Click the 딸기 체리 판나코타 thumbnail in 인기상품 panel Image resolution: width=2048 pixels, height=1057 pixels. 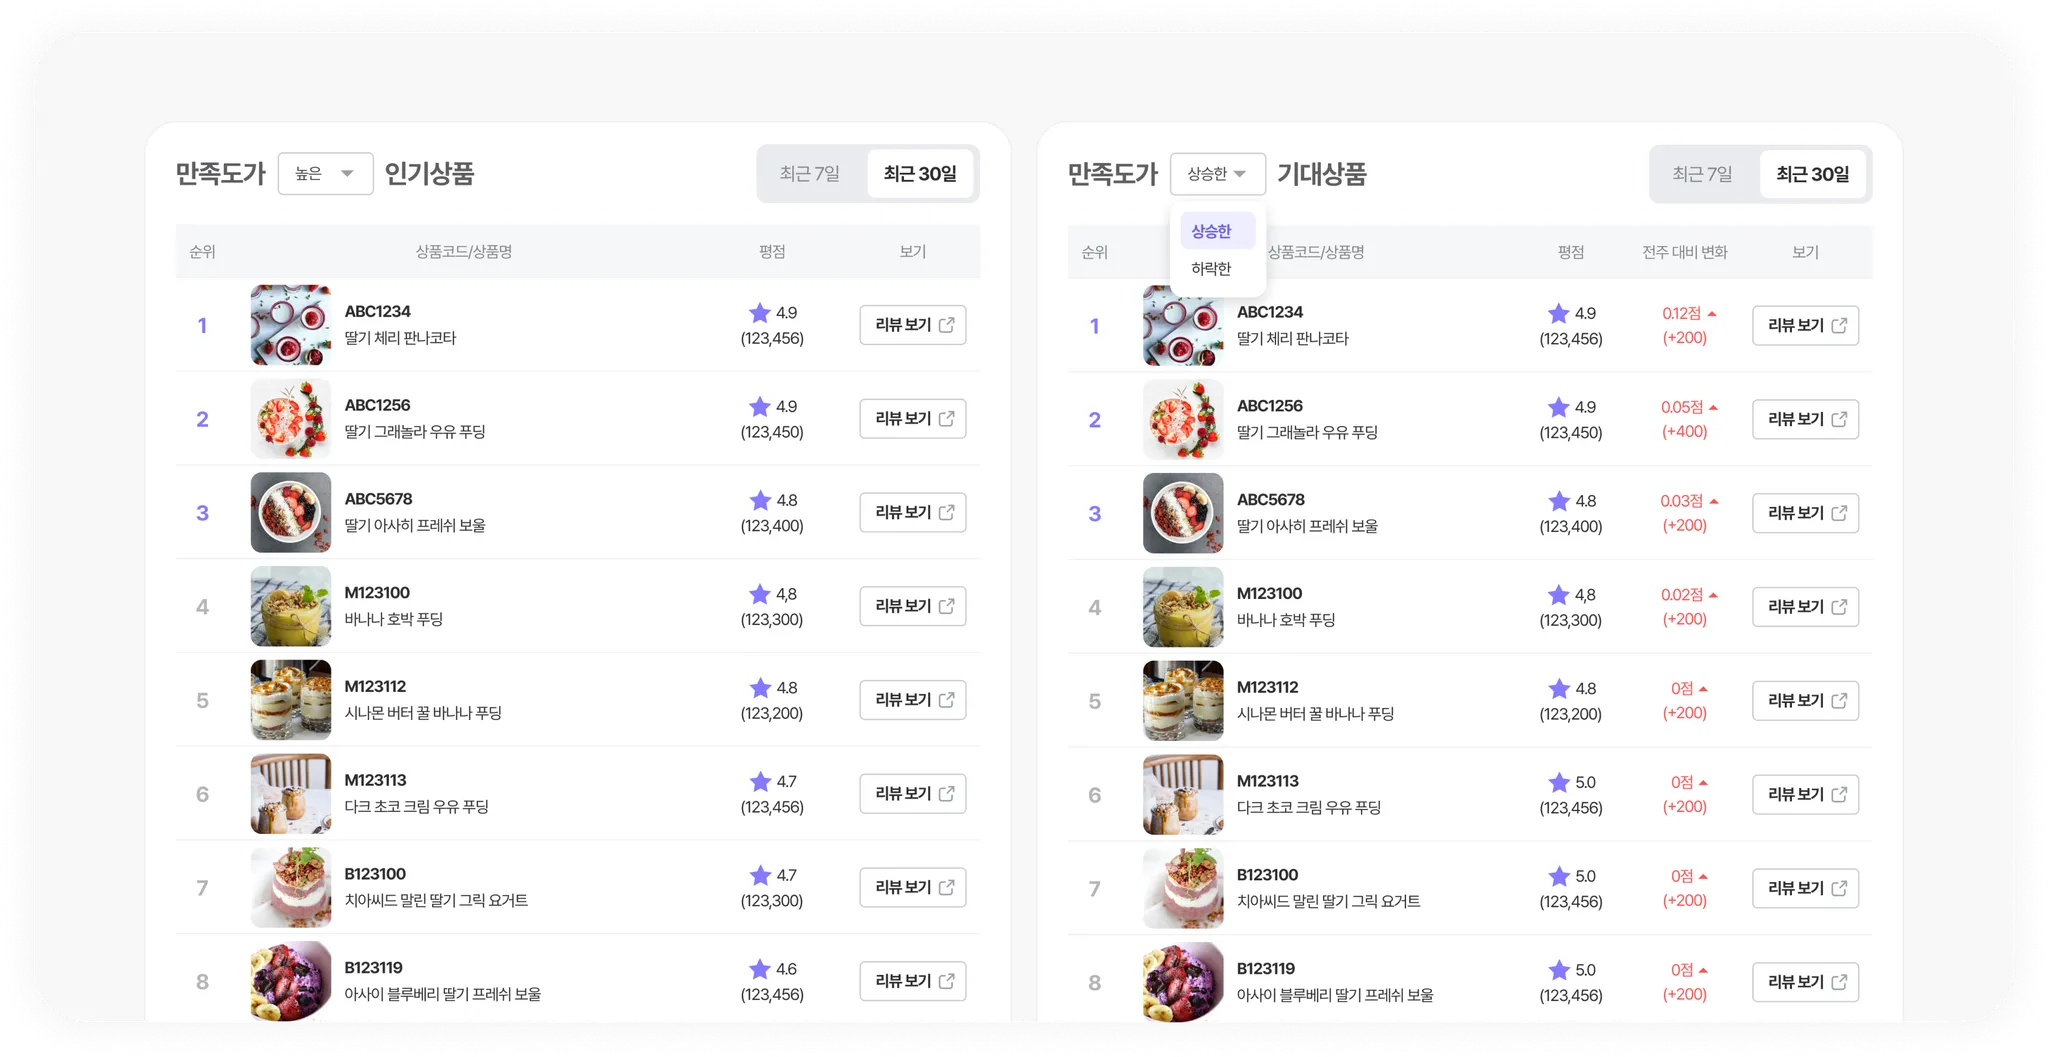(291, 325)
